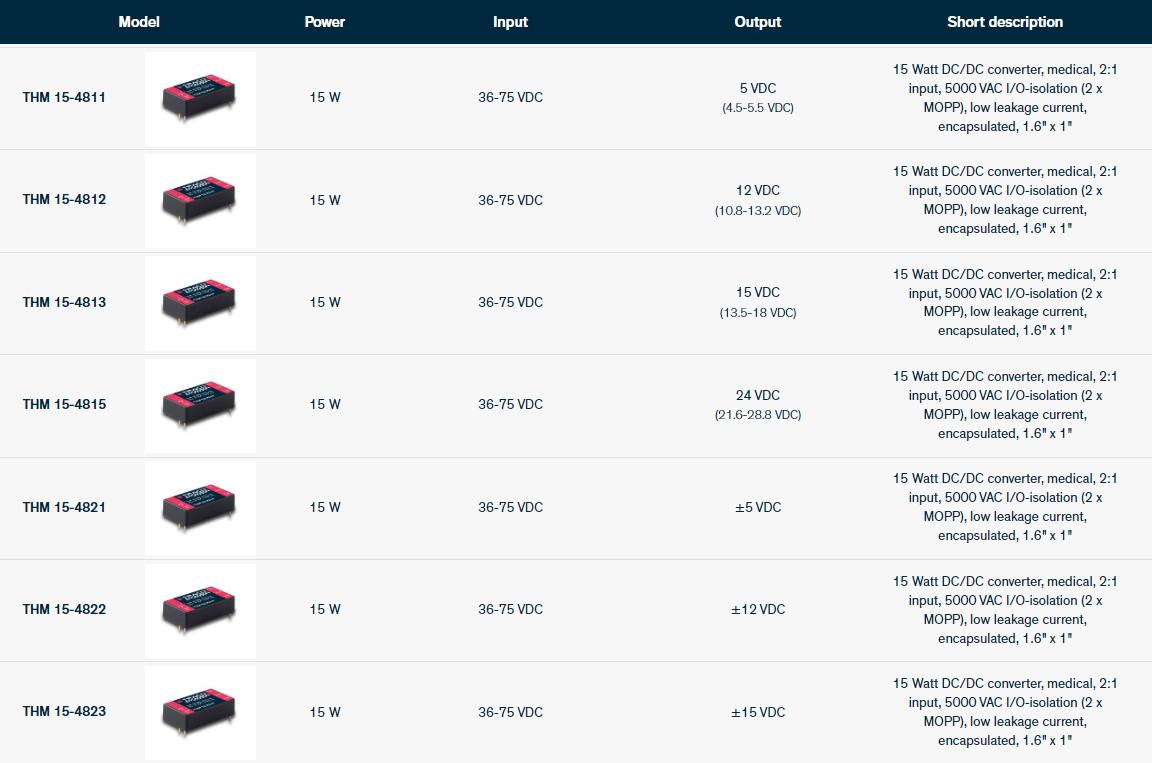Click the ±15 VDC output cell
Screen dimensions: 1152x763
[758, 712]
